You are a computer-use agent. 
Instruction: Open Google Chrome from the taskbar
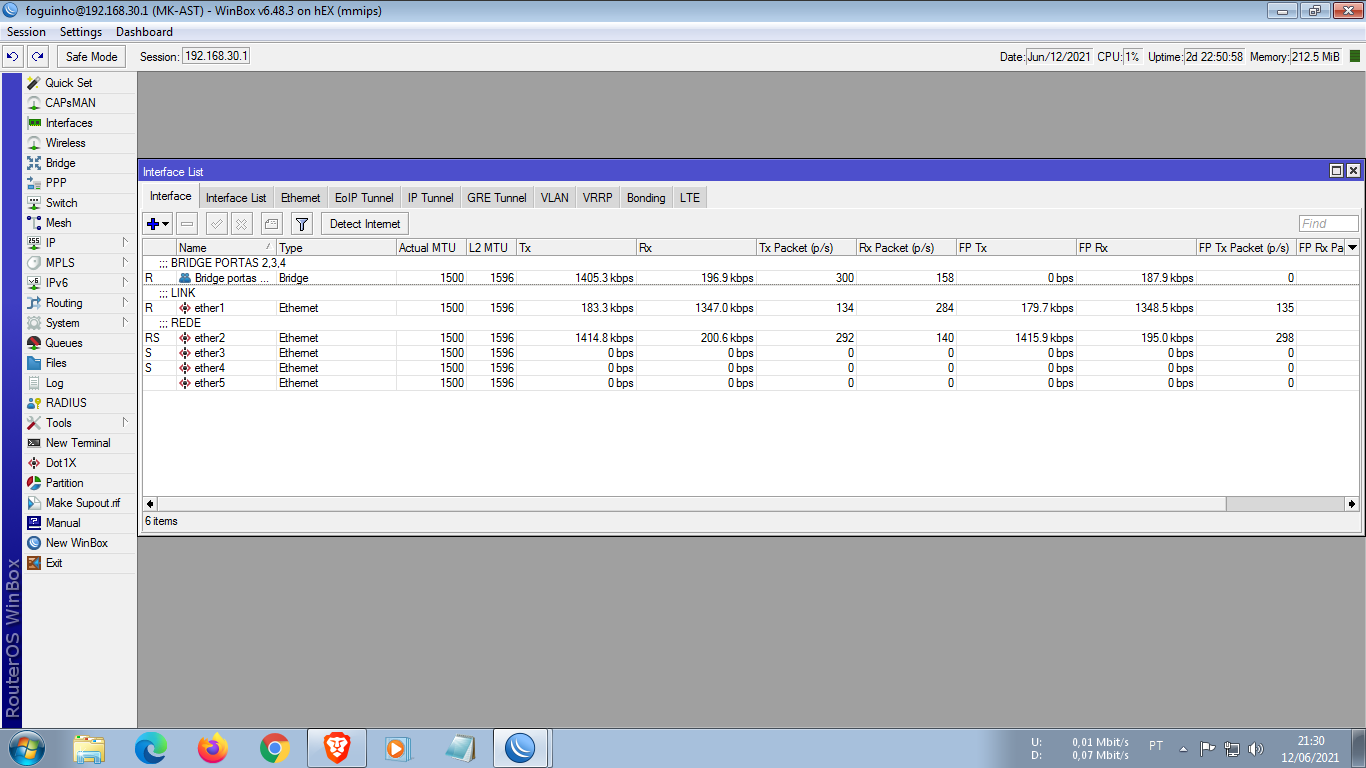tap(275, 748)
